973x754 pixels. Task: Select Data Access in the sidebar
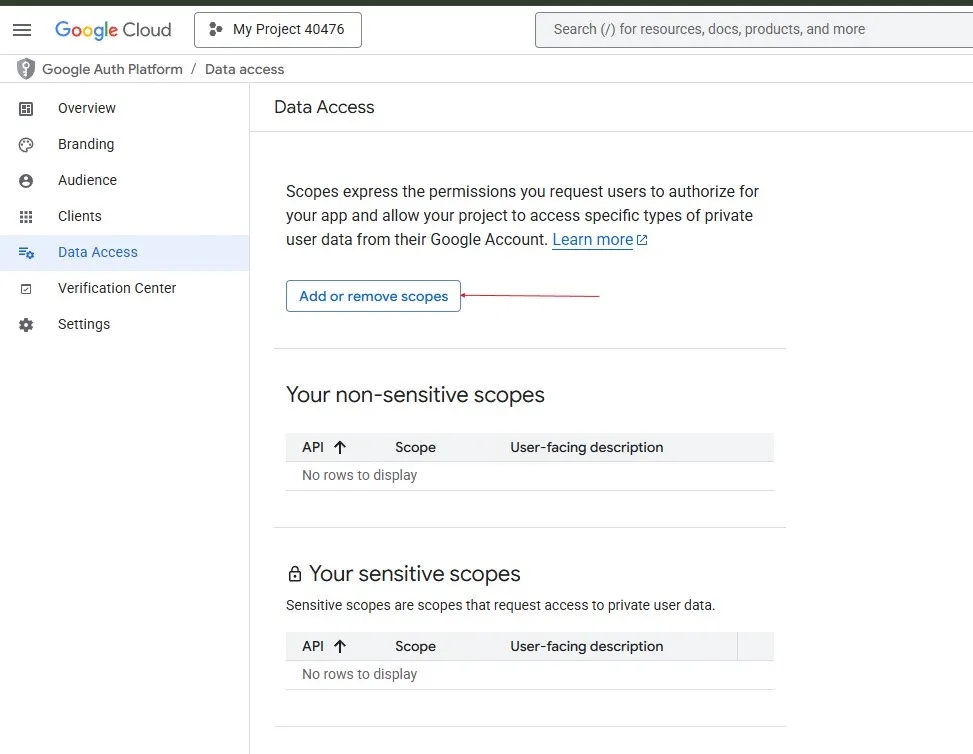click(98, 252)
